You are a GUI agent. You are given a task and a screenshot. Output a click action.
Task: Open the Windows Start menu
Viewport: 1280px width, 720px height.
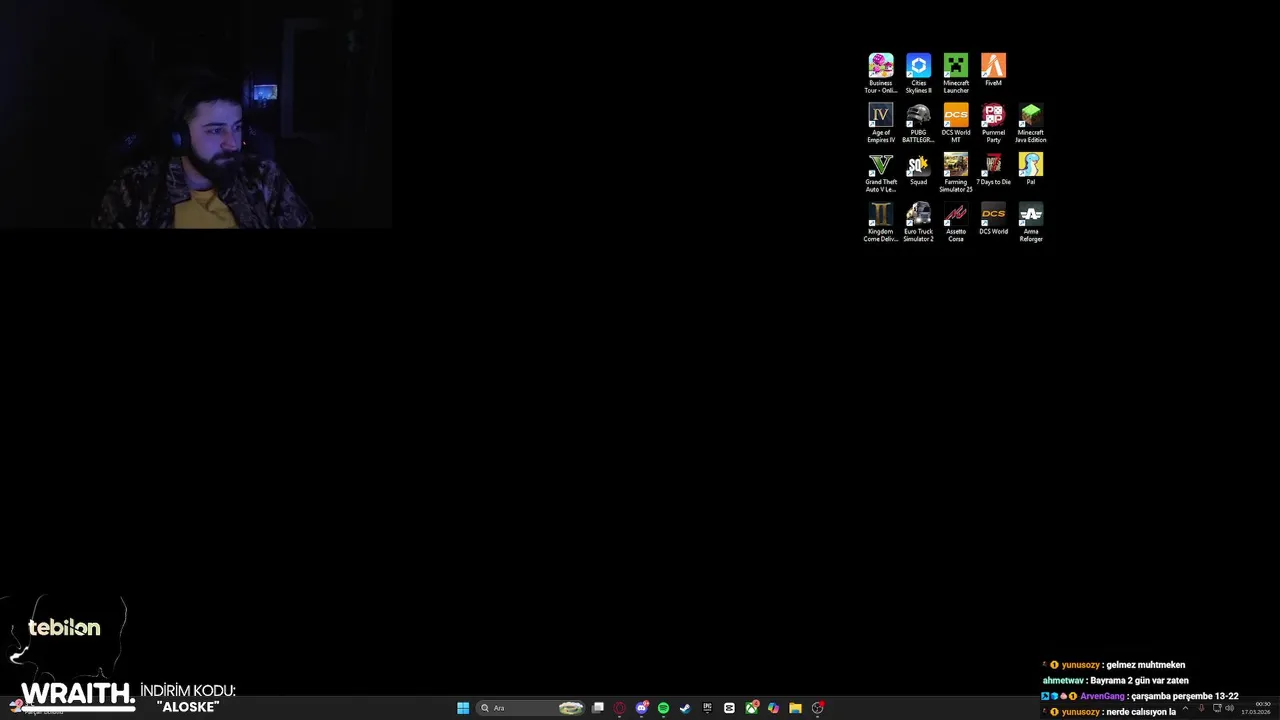click(x=463, y=708)
